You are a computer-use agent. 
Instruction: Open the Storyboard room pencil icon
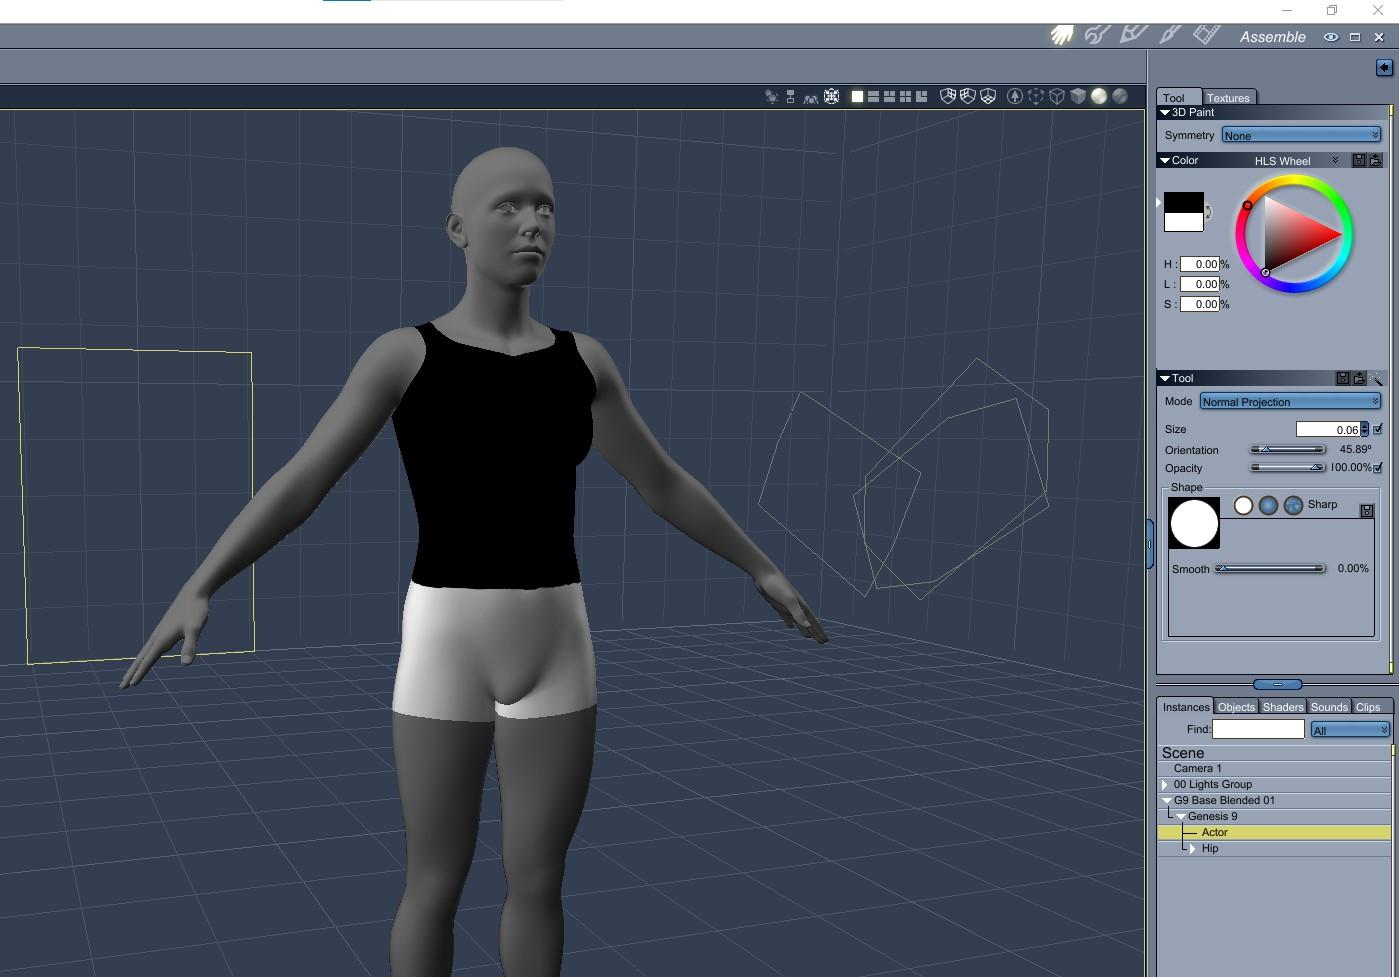[1133, 35]
